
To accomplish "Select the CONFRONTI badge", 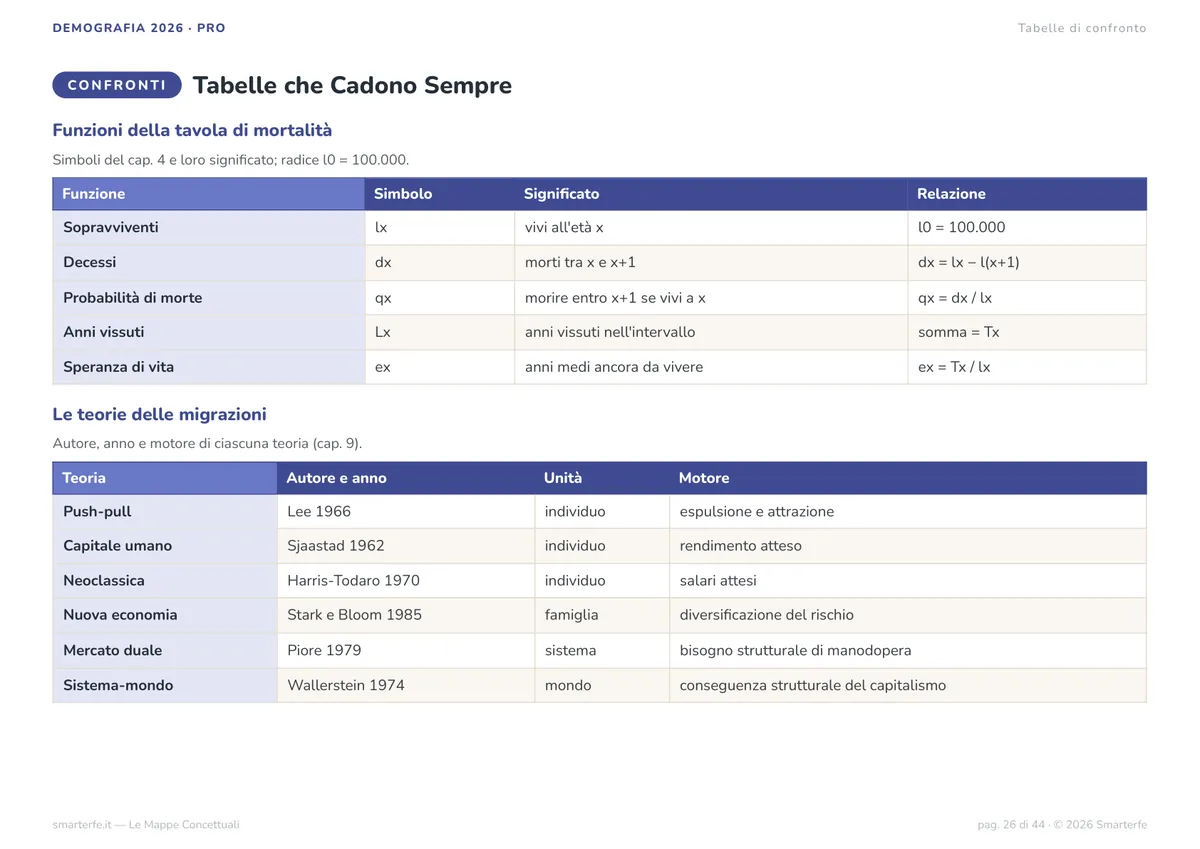I will (117, 85).
